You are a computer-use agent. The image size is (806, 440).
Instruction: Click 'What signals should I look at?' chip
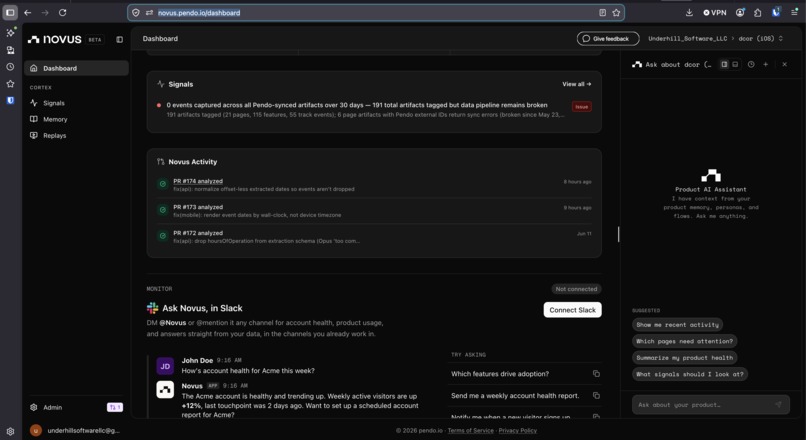pyautogui.click(x=689, y=374)
